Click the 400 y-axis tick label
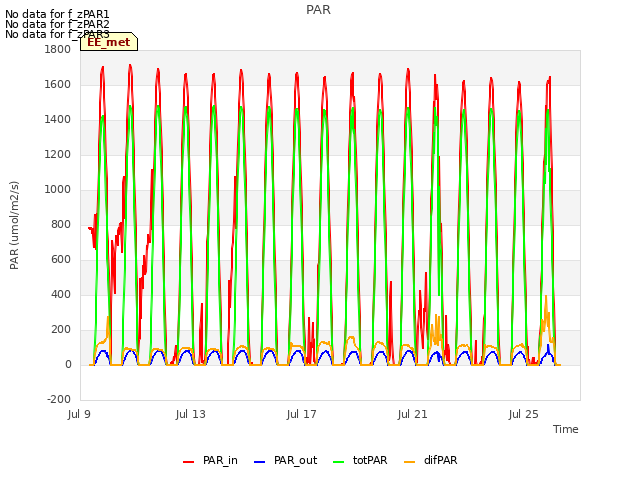The height and width of the screenshot is (480, 640). click(61, 294)
